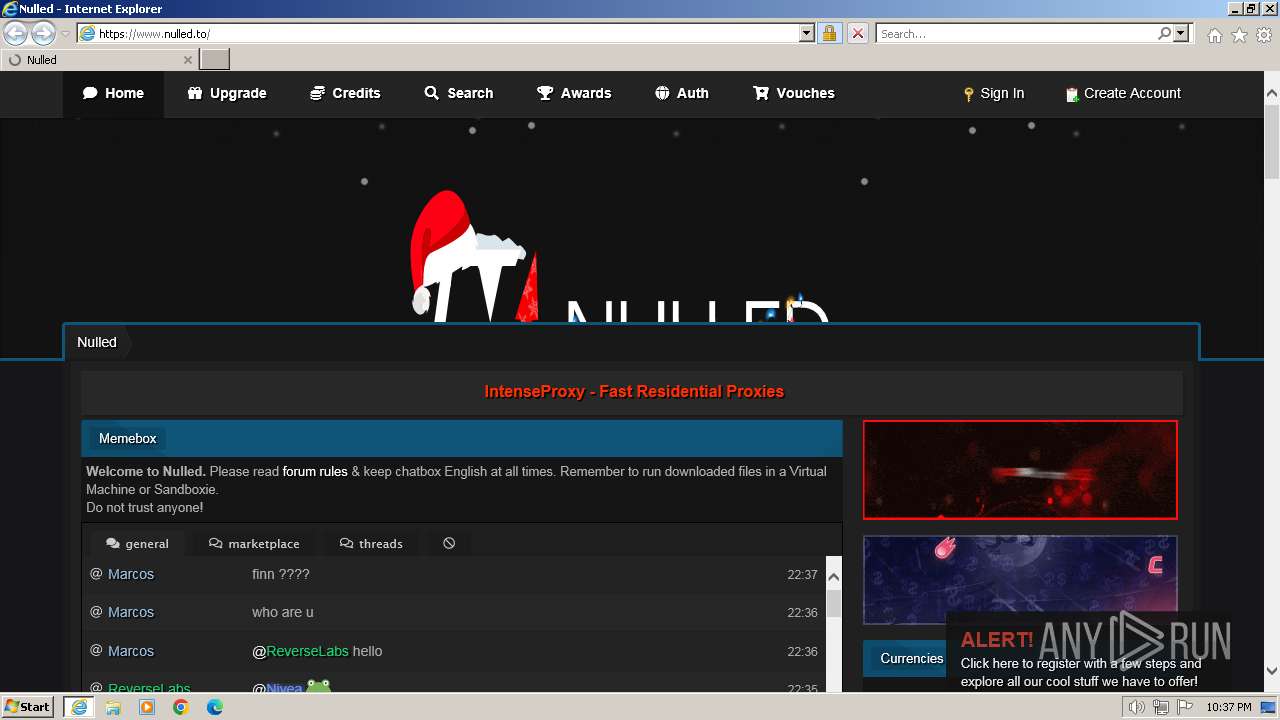Open the Vouches navigation item
The height and width of the screenshot is (720, 1280).
794,93
